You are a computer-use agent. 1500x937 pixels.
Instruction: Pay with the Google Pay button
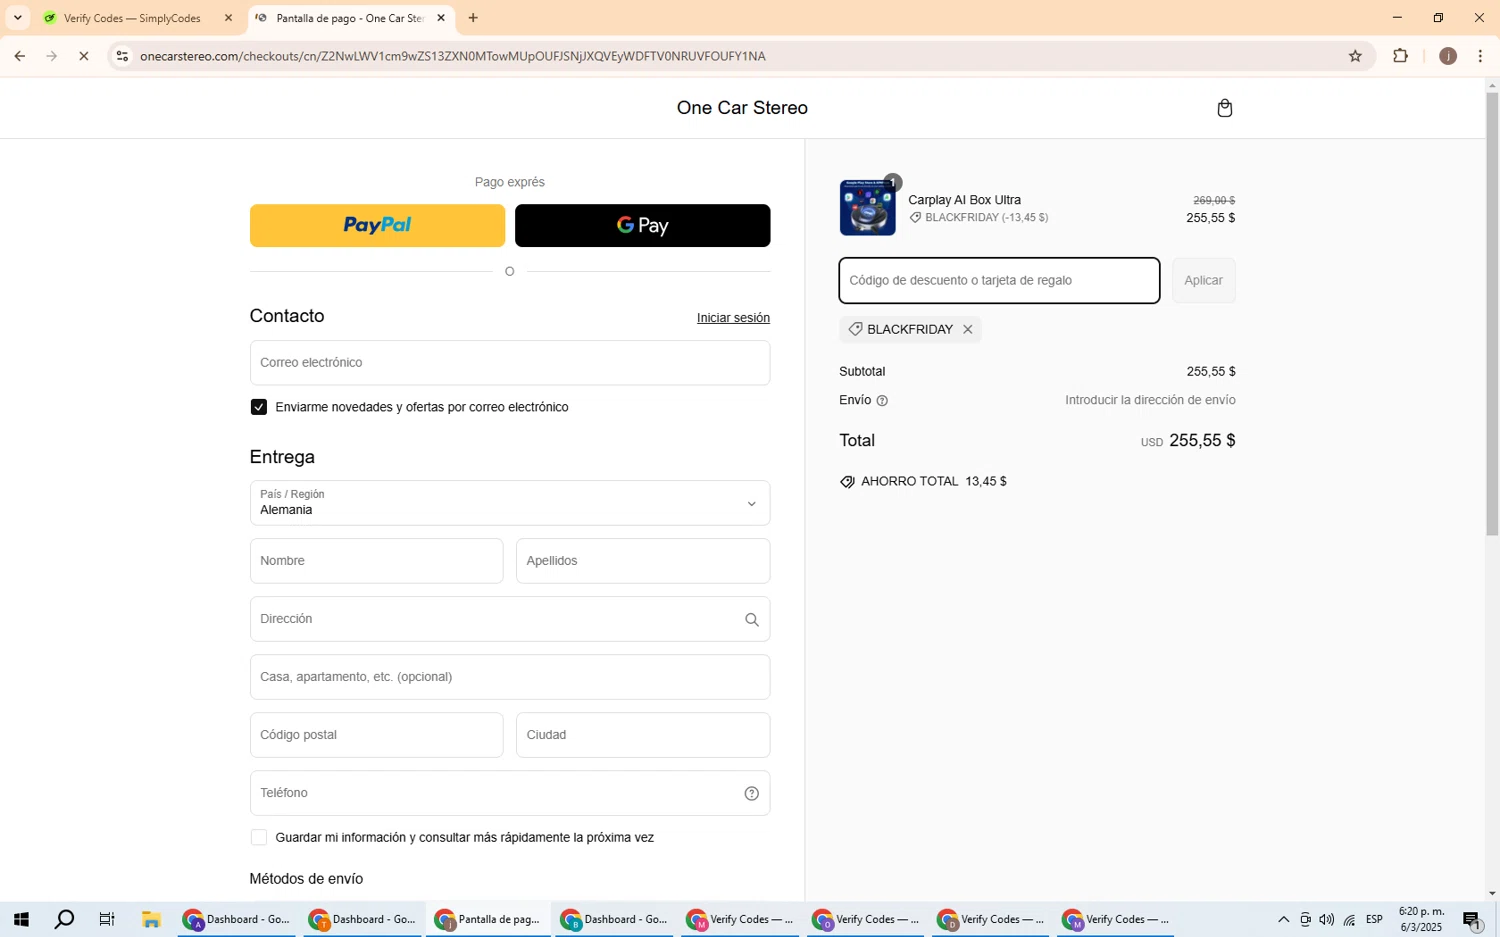pyautogui.click(x=642, y=226)
